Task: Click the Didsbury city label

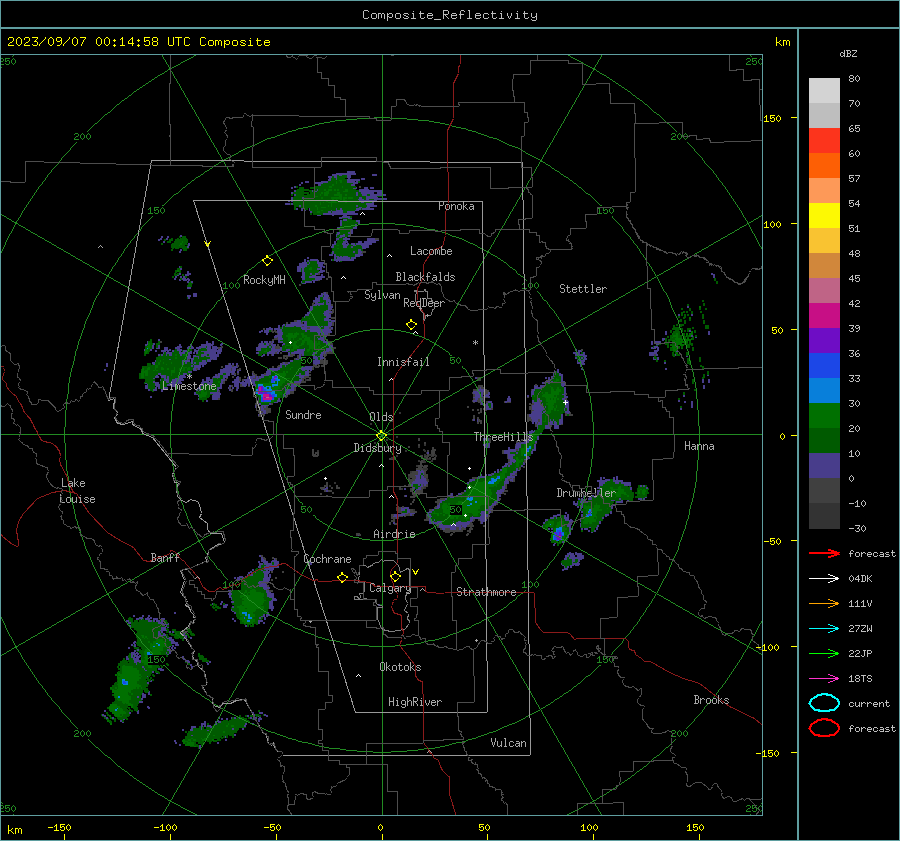Action: tap(377, 448)
